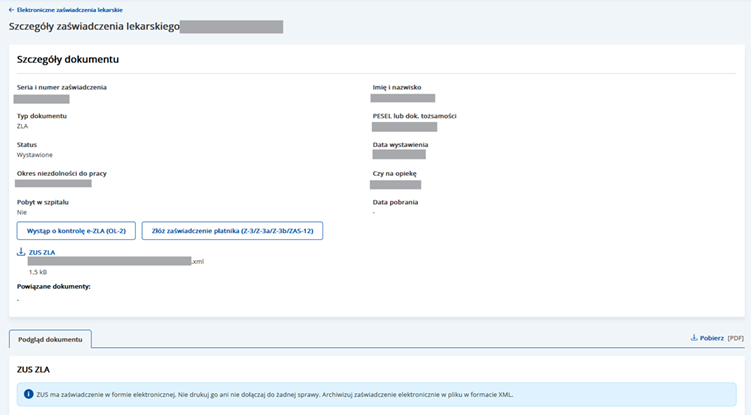
Task: Click the 1,5 kB file size text
Action: click(38, 271)
